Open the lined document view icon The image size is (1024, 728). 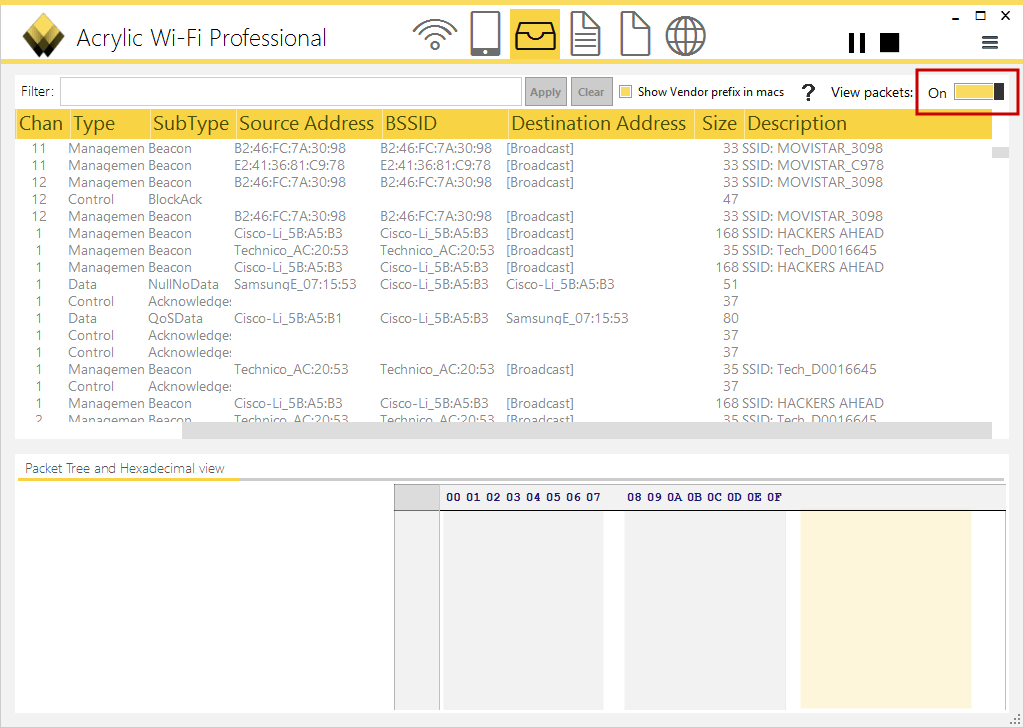(x=585, y=34)
